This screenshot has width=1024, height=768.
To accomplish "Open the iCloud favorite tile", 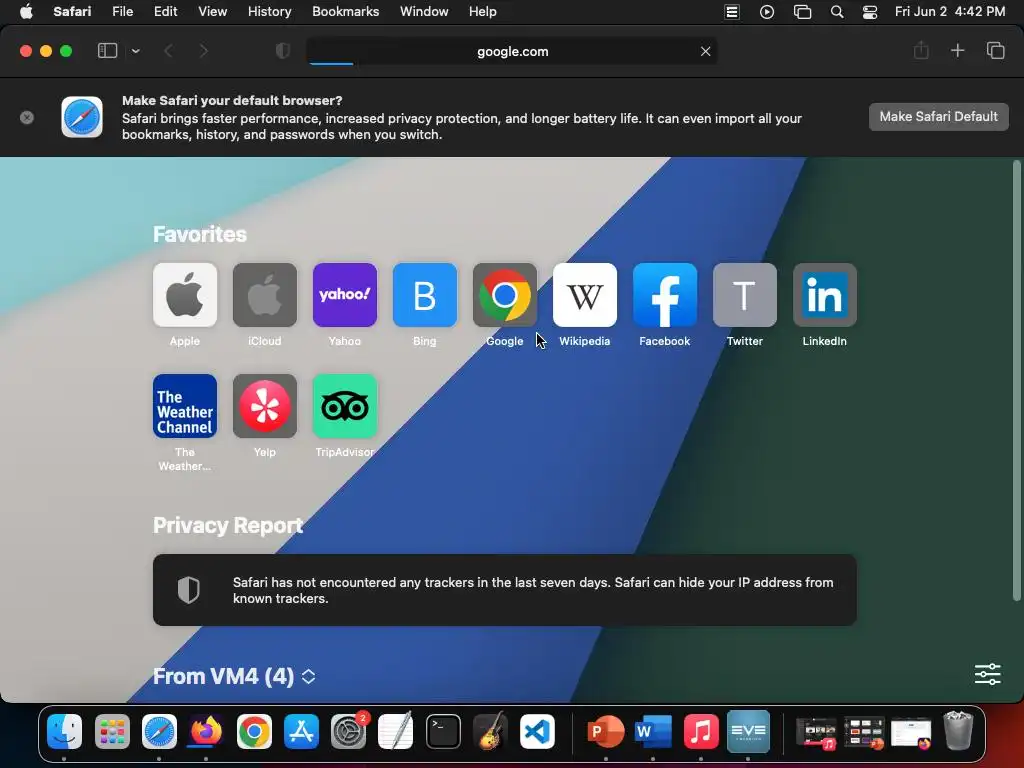I will coord(264,295).
